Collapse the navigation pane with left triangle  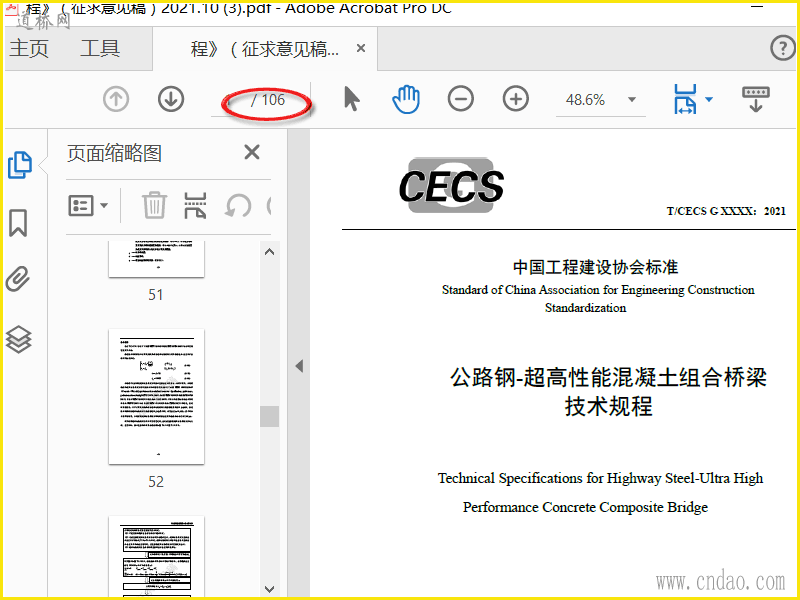[299, 366]
